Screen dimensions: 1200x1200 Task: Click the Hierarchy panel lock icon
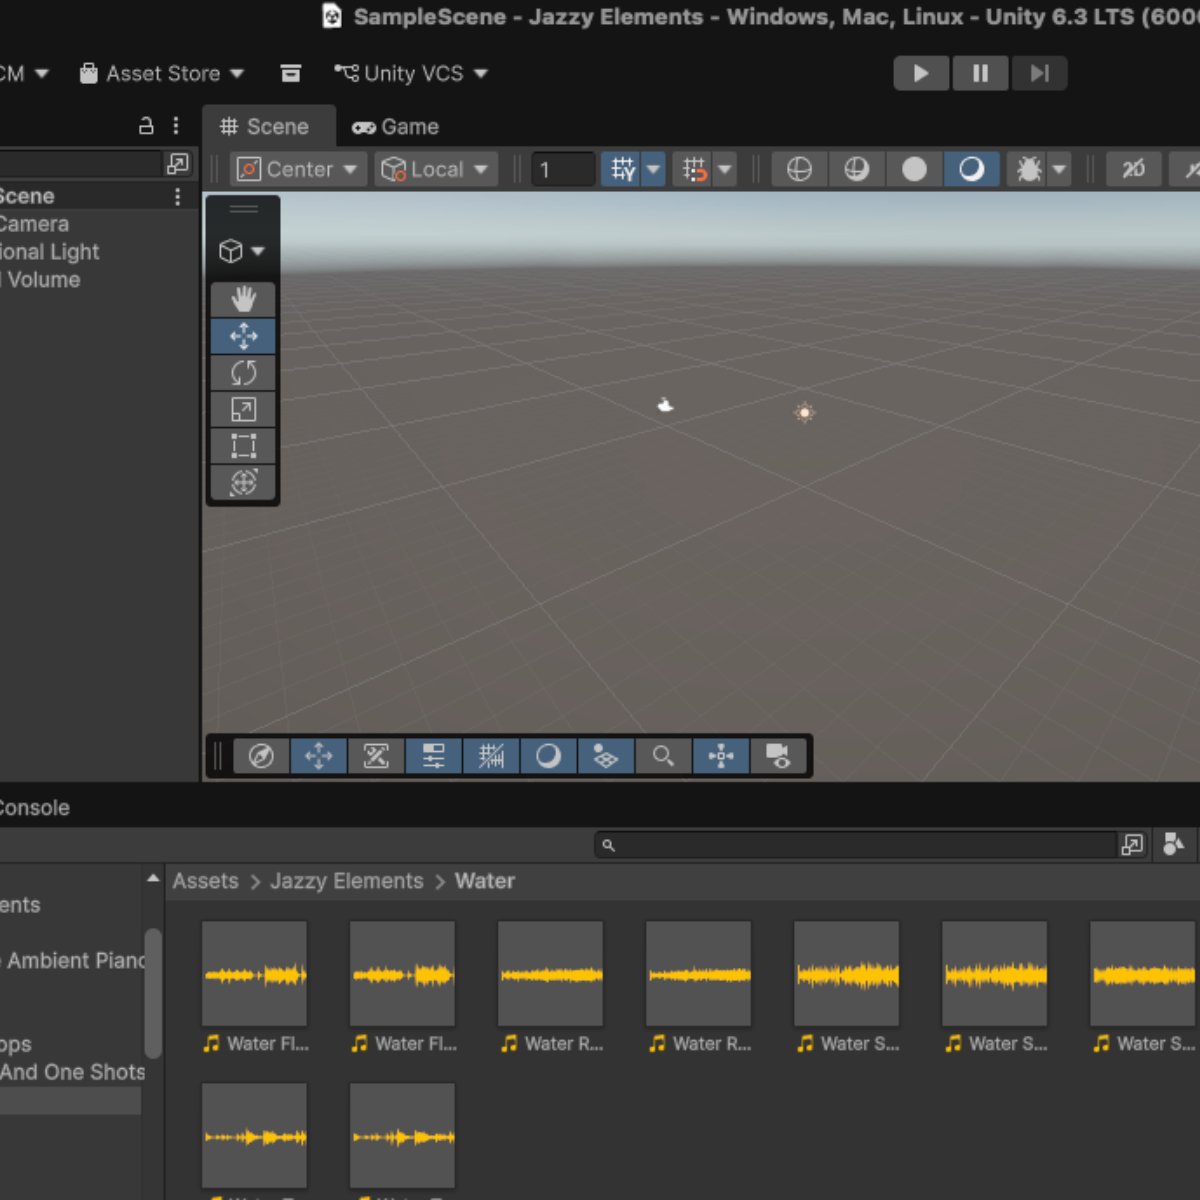pyautogui.click(x=146, y=126)
